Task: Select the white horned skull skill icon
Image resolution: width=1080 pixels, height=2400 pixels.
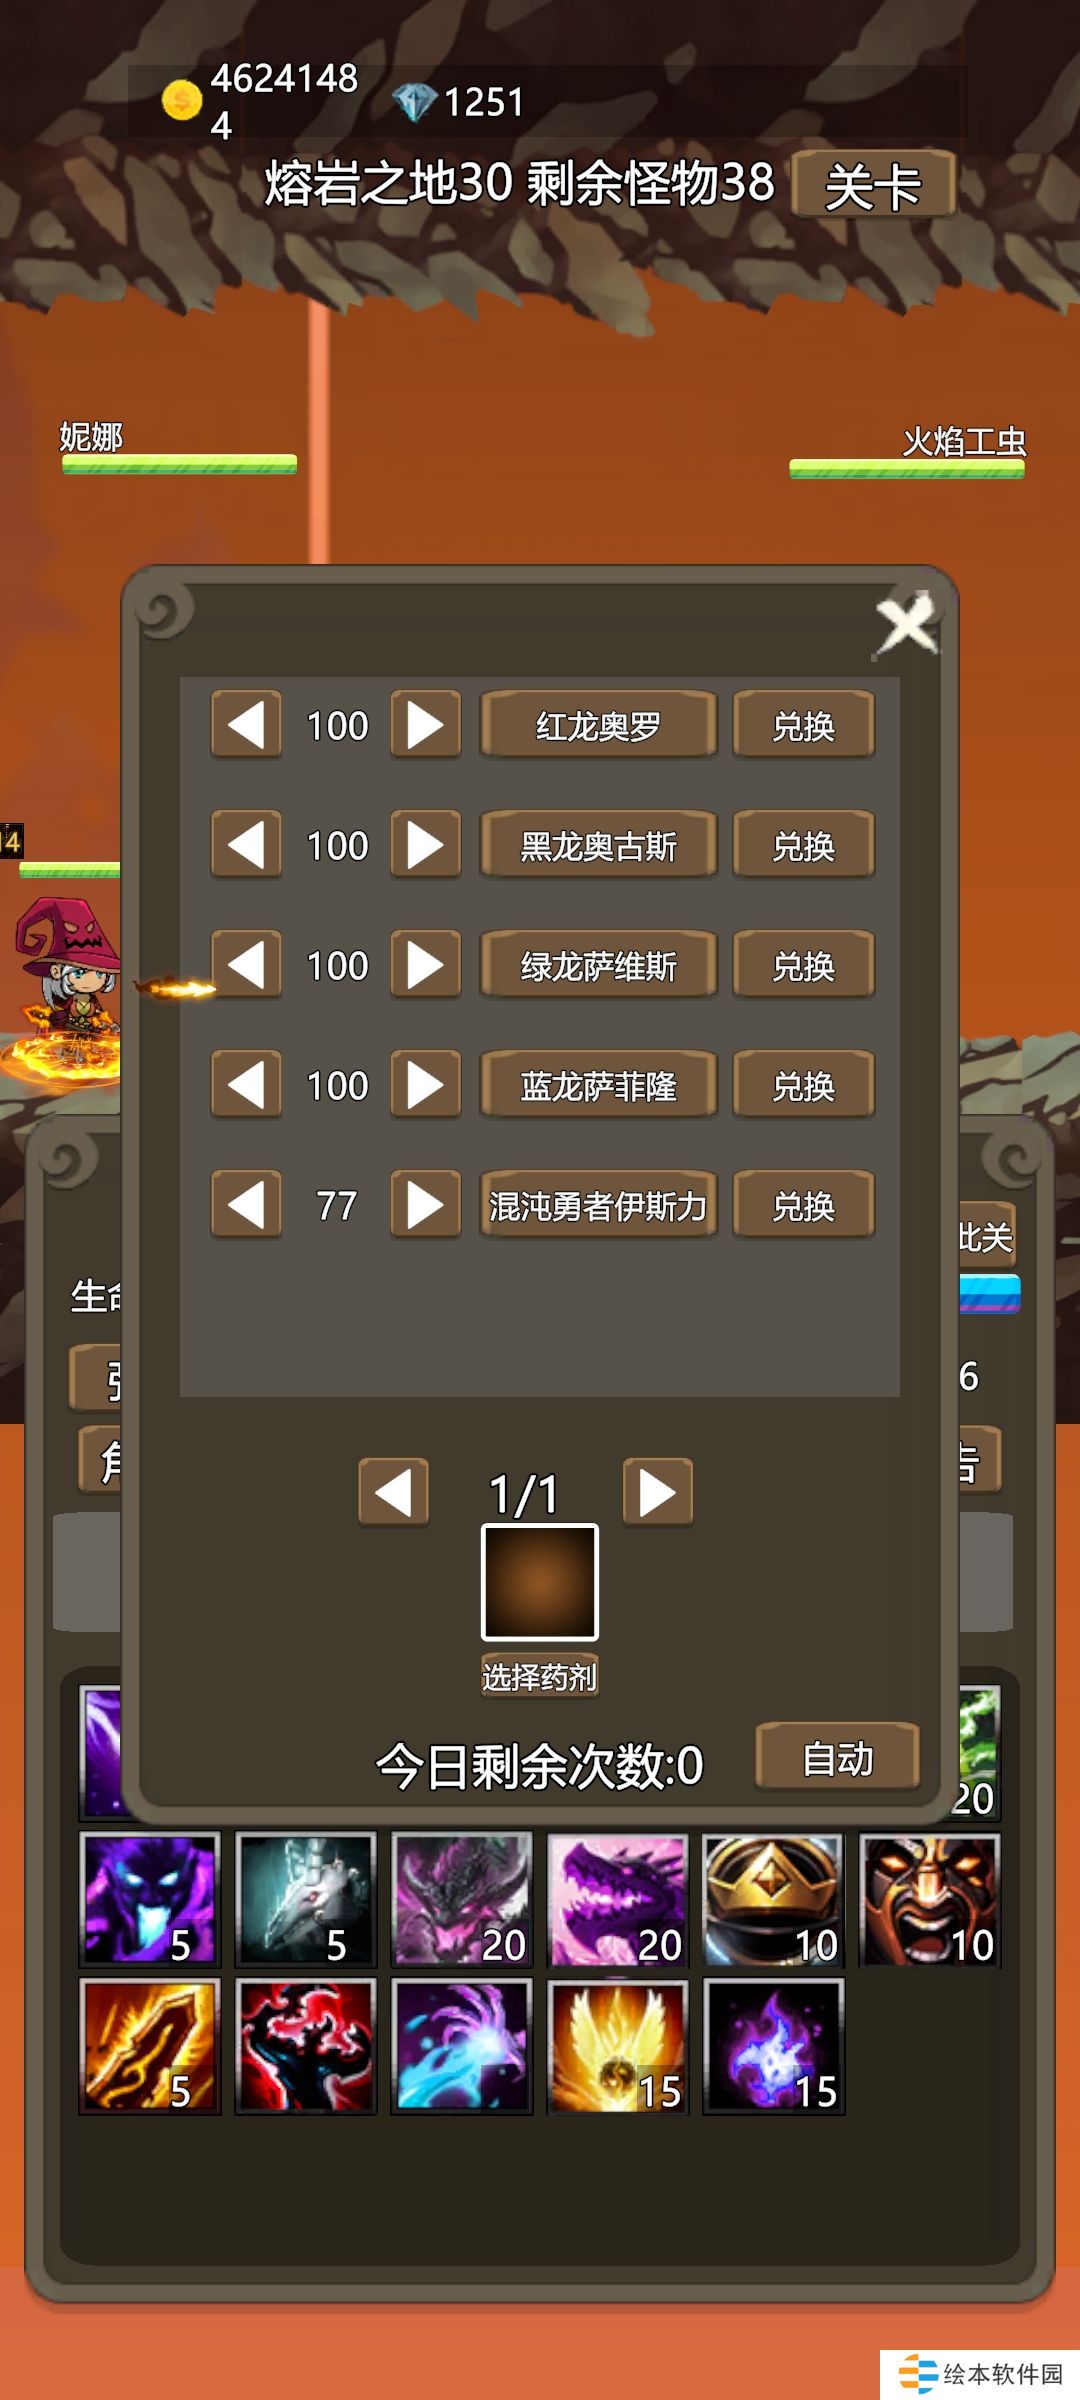Action: [x=306, y=1900]
